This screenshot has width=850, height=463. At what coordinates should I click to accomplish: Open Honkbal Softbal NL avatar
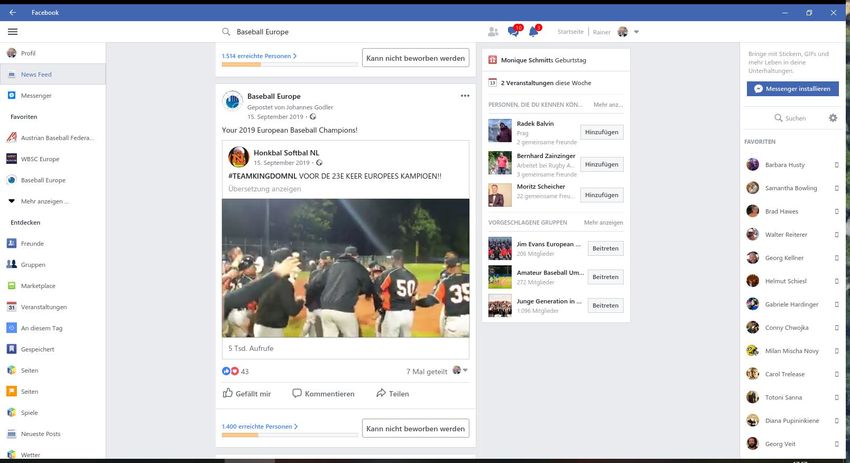coord(239,157)
